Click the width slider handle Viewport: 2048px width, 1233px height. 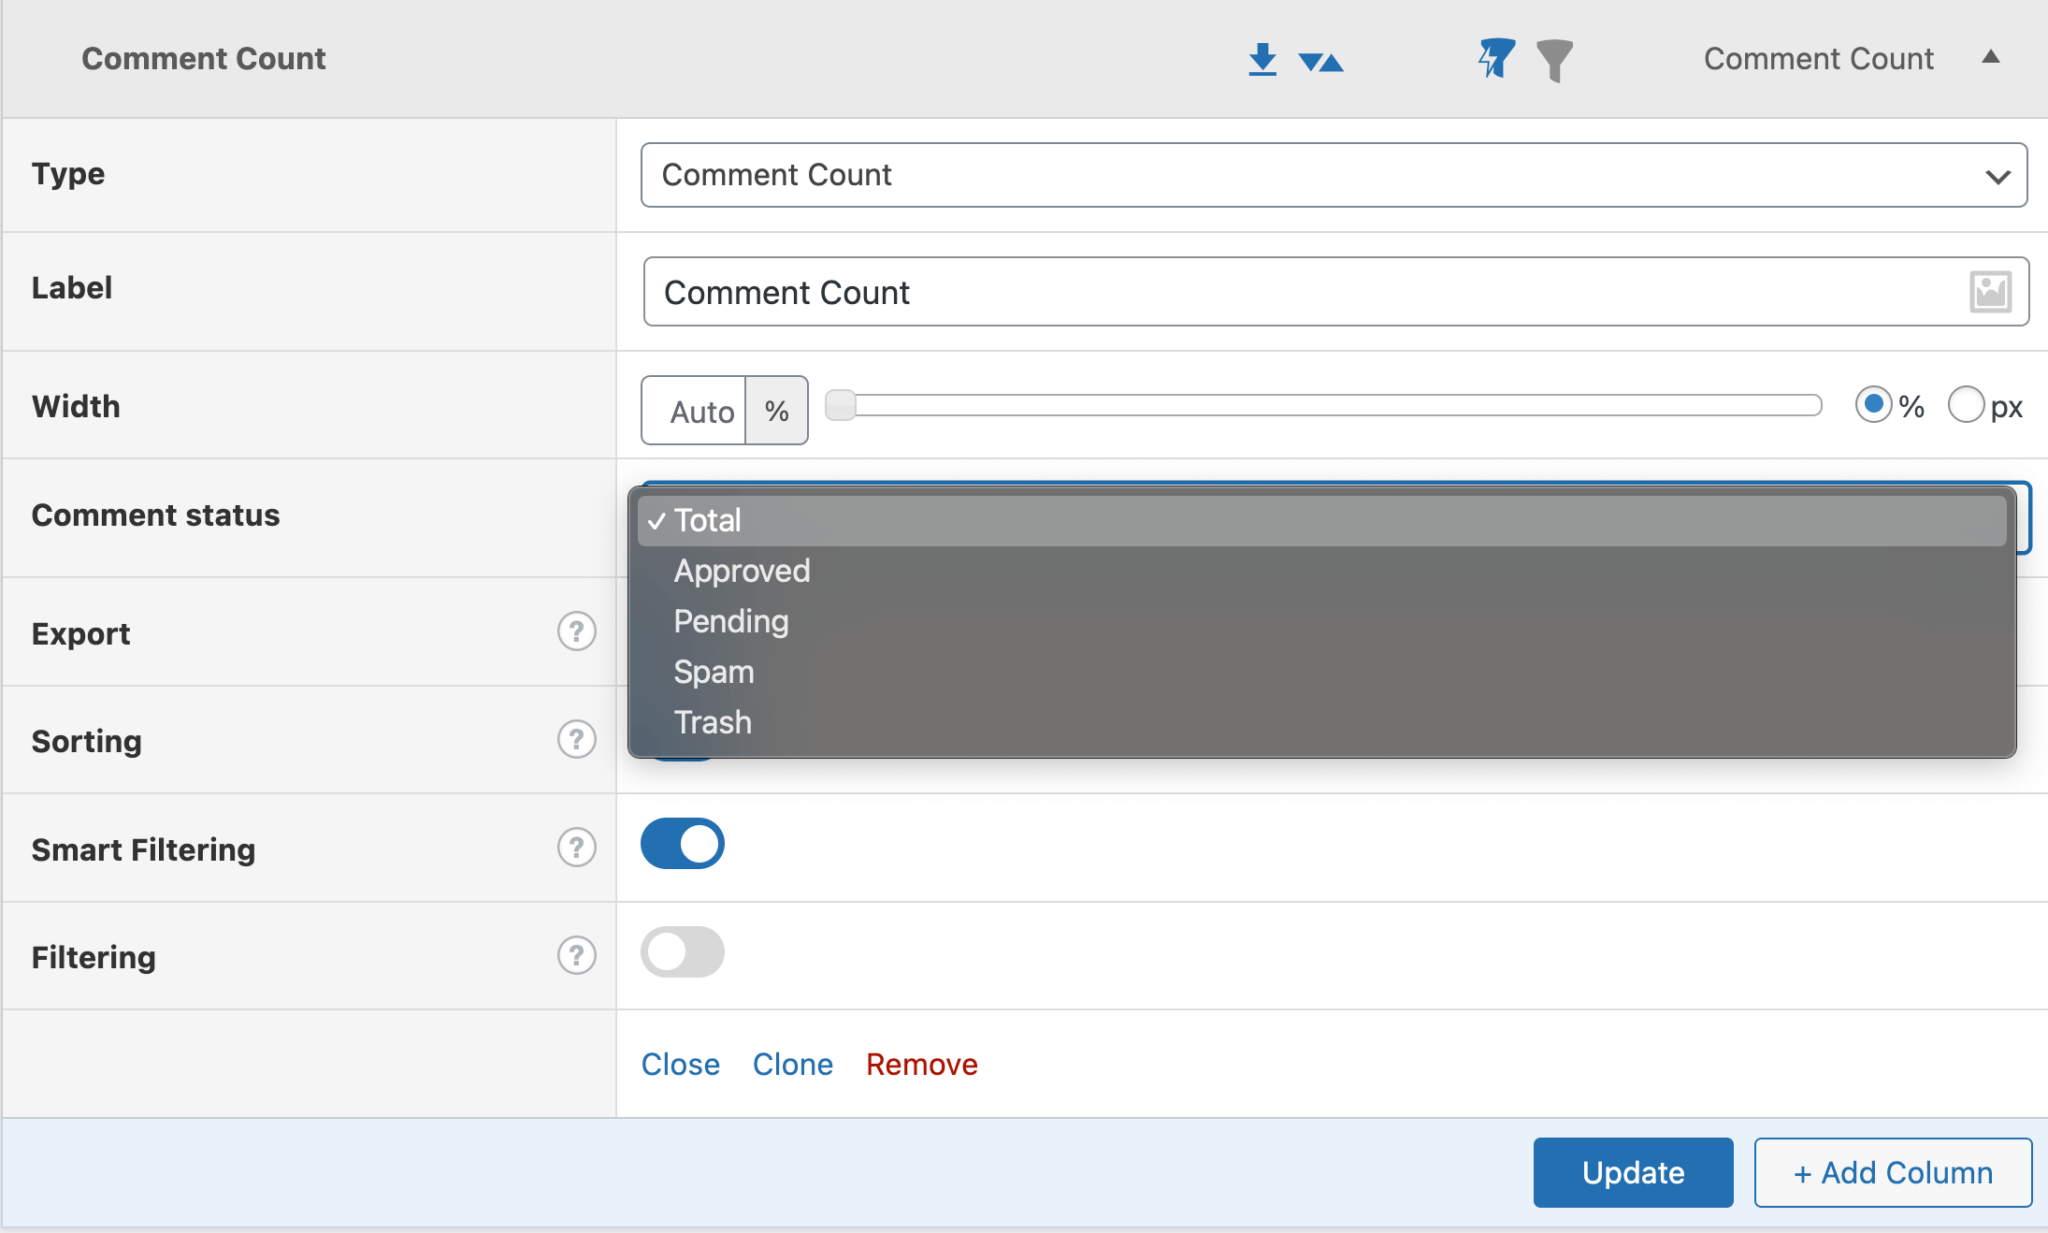tap(840, 405)
